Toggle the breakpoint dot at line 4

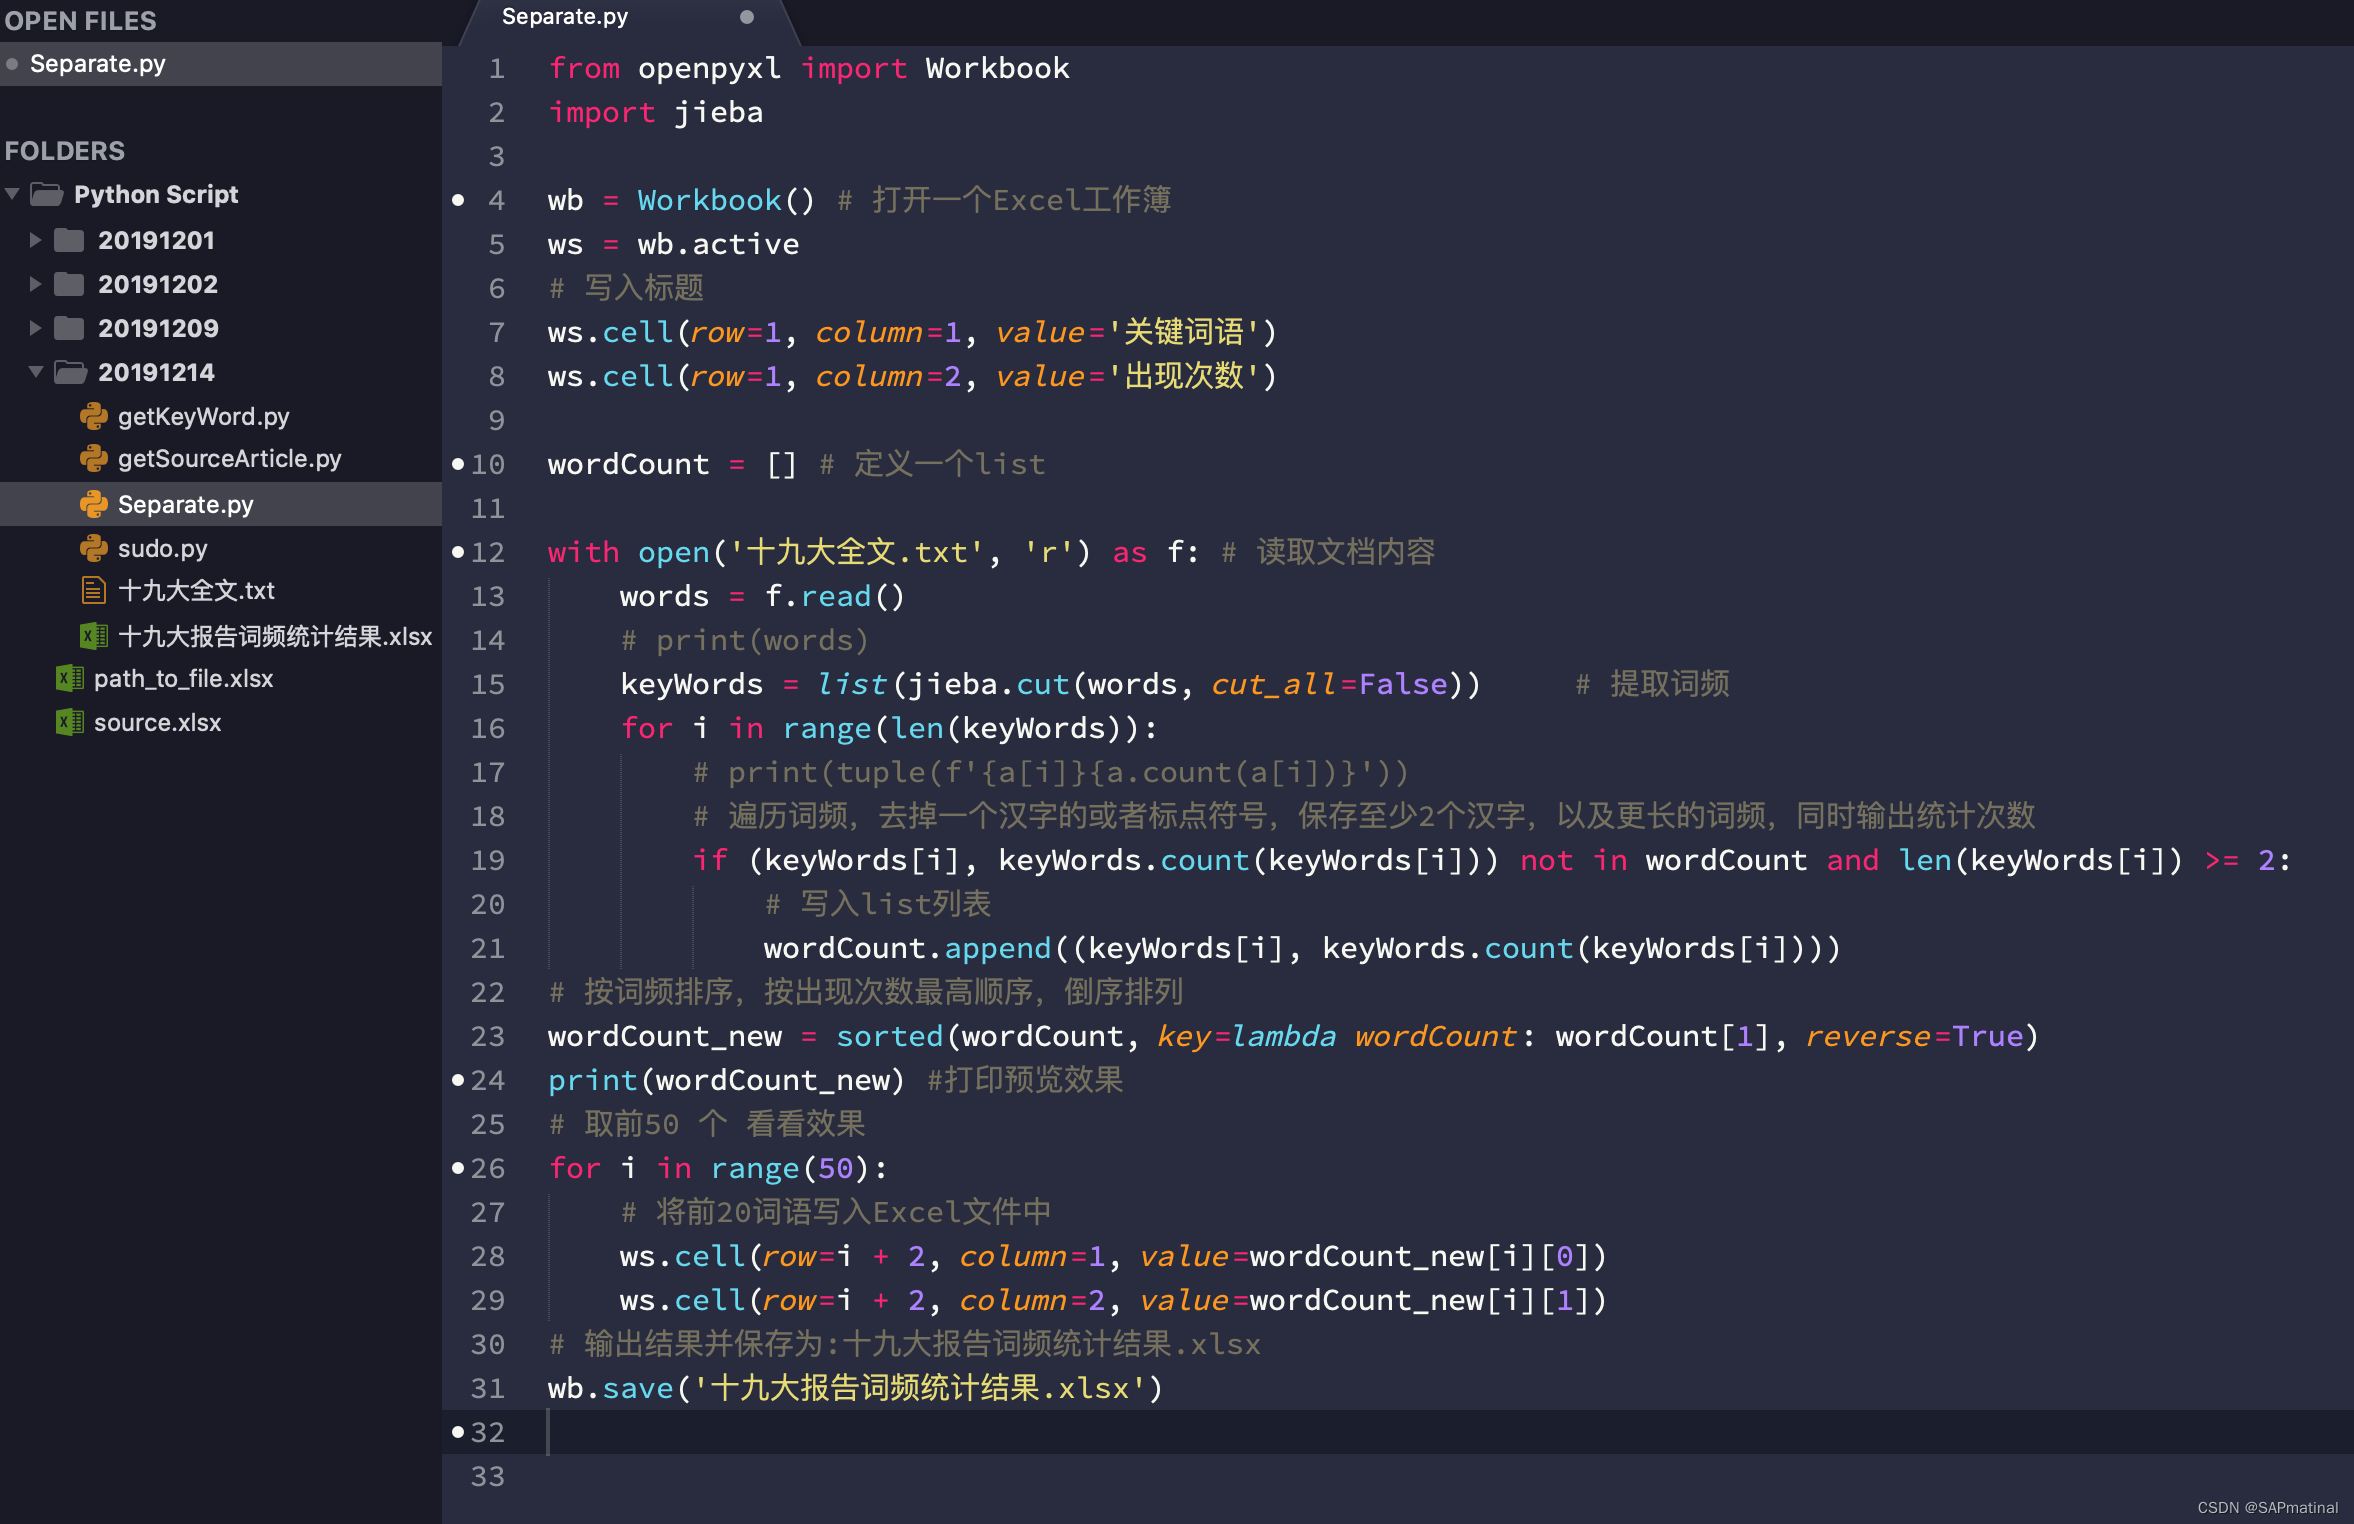(x=458, y=200)
